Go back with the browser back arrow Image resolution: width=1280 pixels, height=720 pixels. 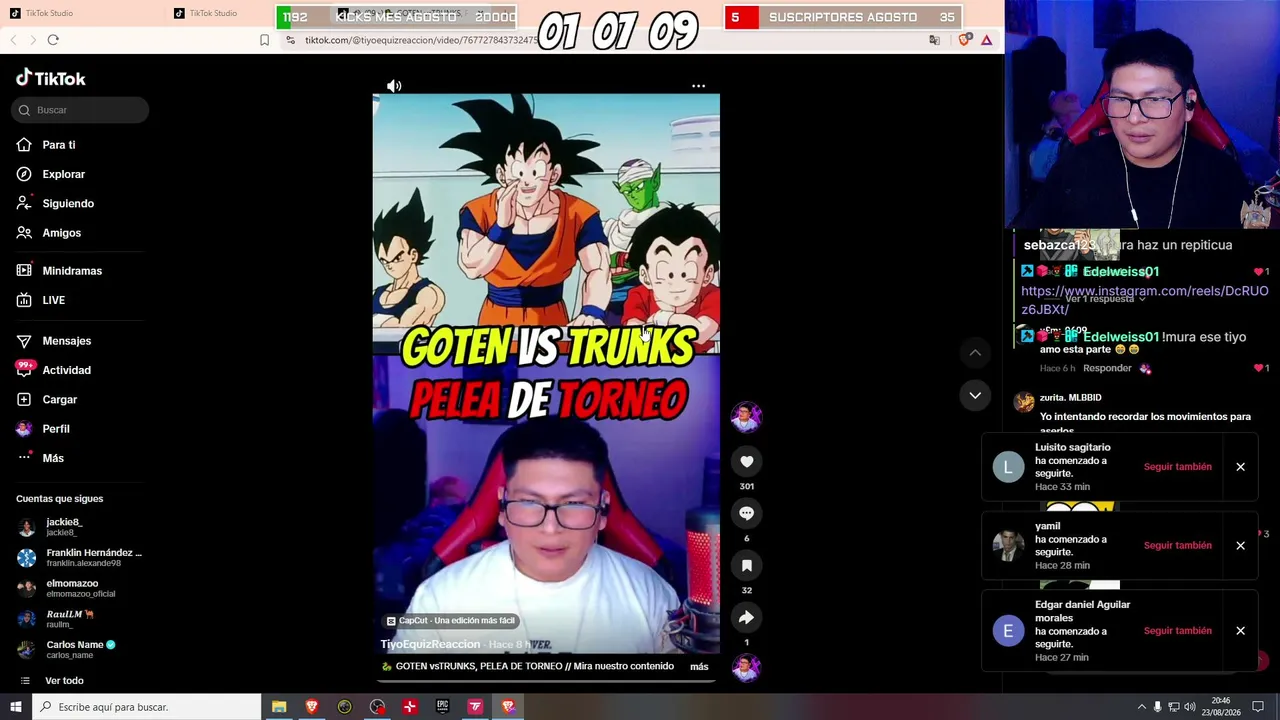coord(13,40)
